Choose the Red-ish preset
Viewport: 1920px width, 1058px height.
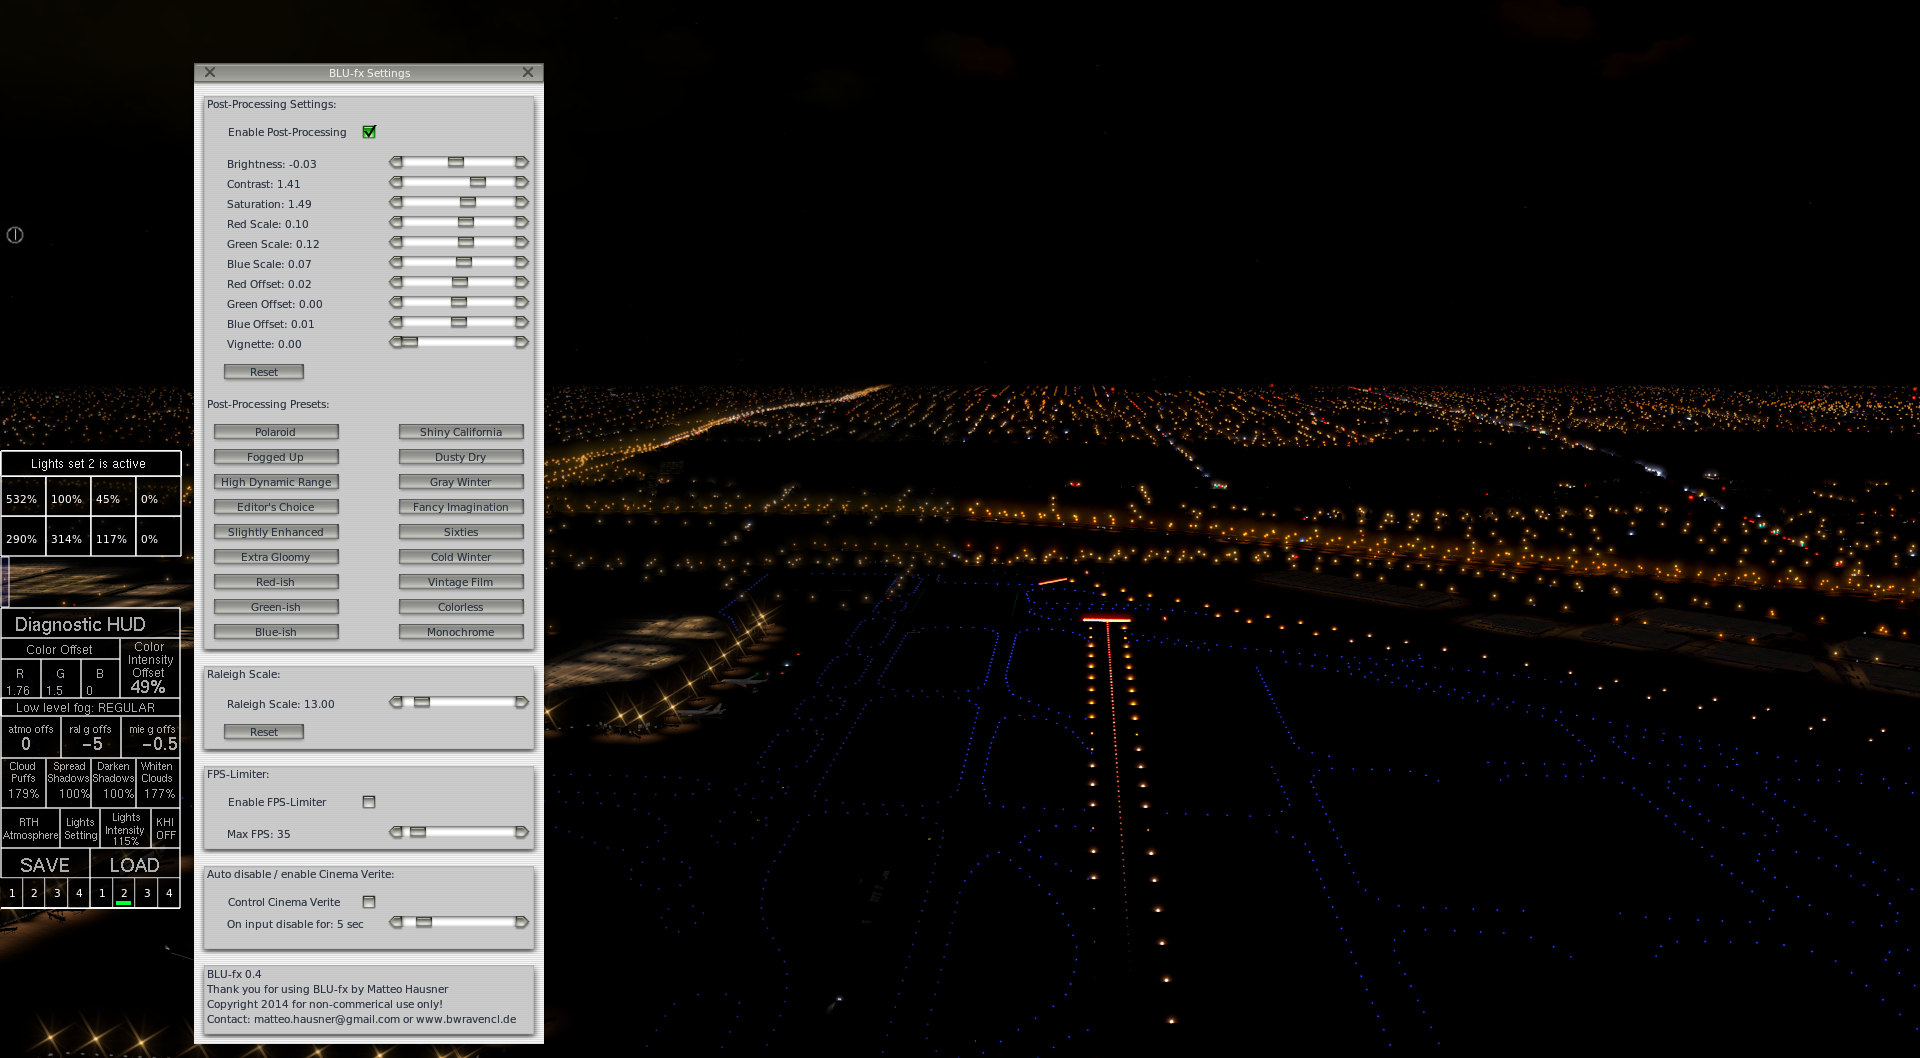(x=276, y=582)
